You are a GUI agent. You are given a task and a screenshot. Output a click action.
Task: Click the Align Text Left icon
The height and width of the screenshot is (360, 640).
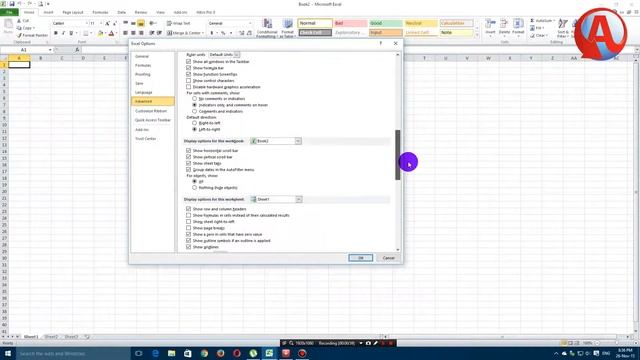point(125,33)
